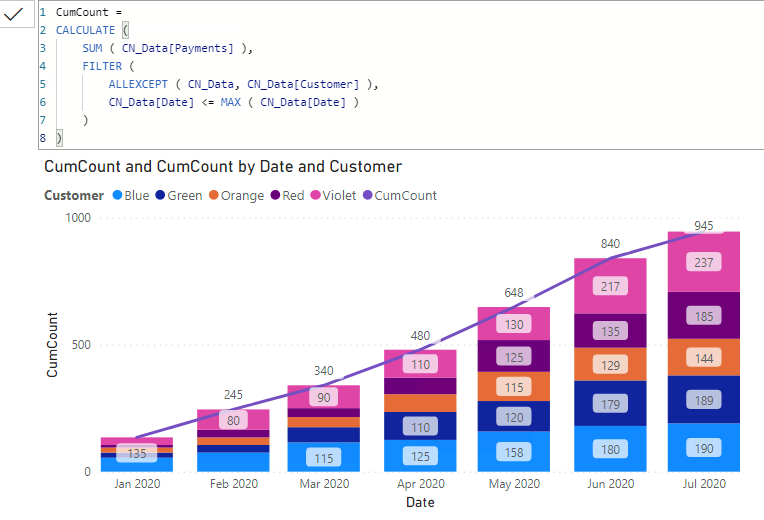Select the Jun 2020 Orange segment 129
This screenshot has height=520, width=764.
pyautogui.click(x=610, y=364)
